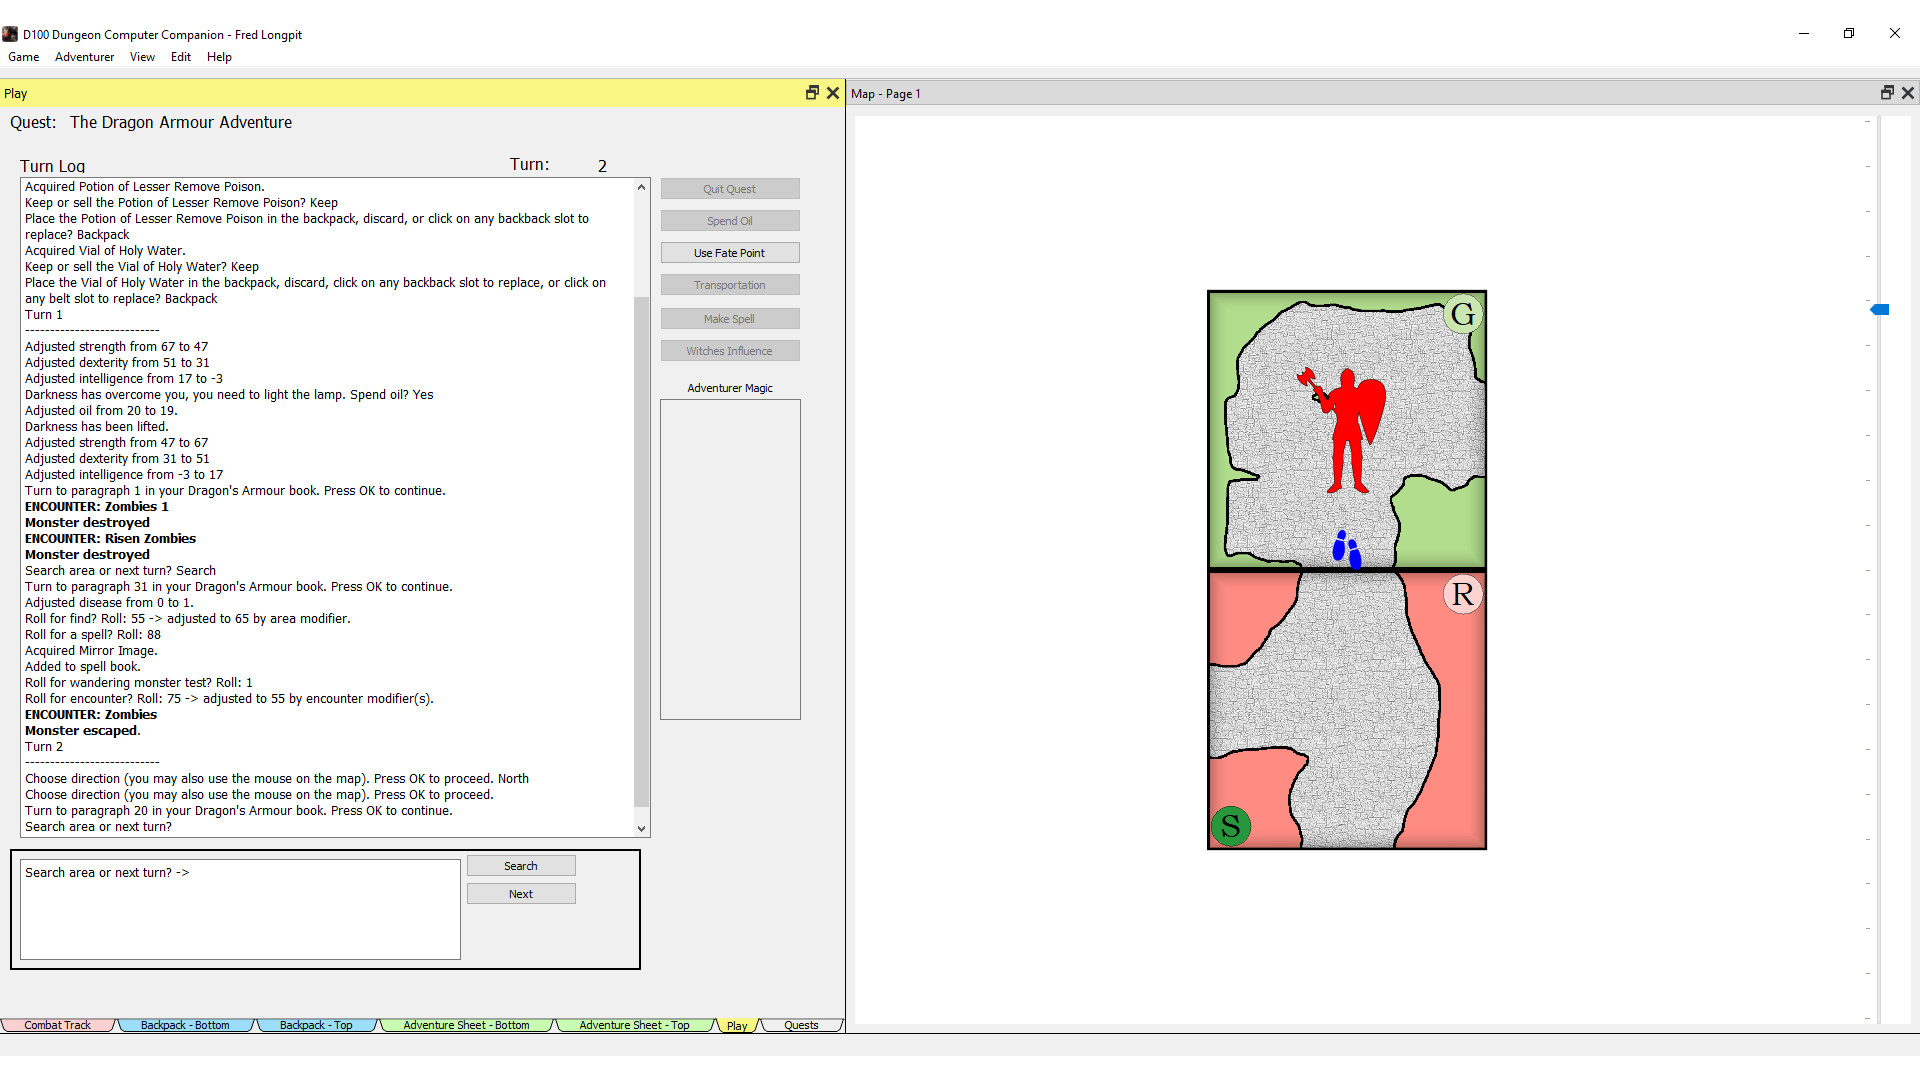Screen dimensions: 1920x1080
Task: Click the Backpack - Bottom tab
Action: [186, 1025]
